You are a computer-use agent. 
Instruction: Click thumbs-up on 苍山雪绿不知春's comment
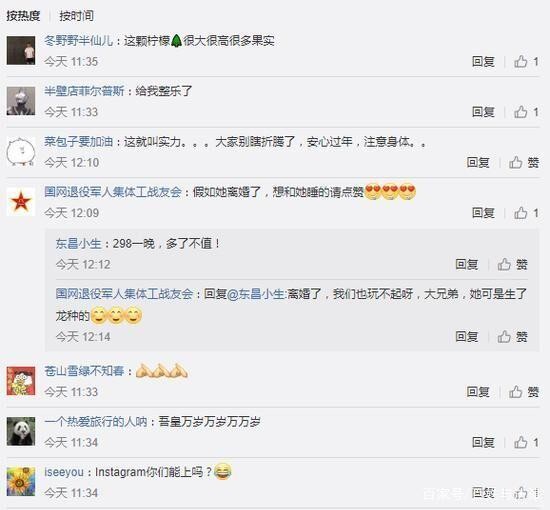(x=524, y=392)
